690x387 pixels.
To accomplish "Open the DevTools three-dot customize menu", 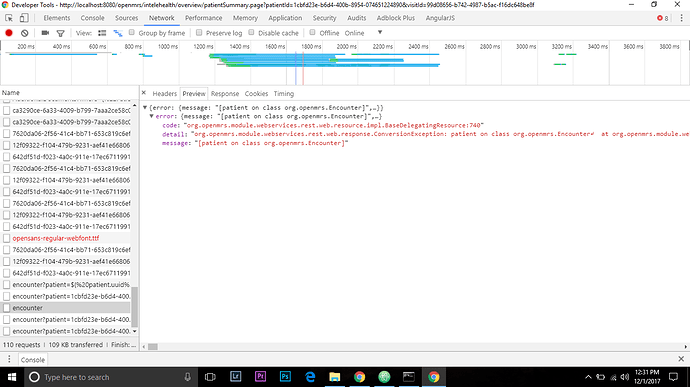I will (x=682, y=18).
